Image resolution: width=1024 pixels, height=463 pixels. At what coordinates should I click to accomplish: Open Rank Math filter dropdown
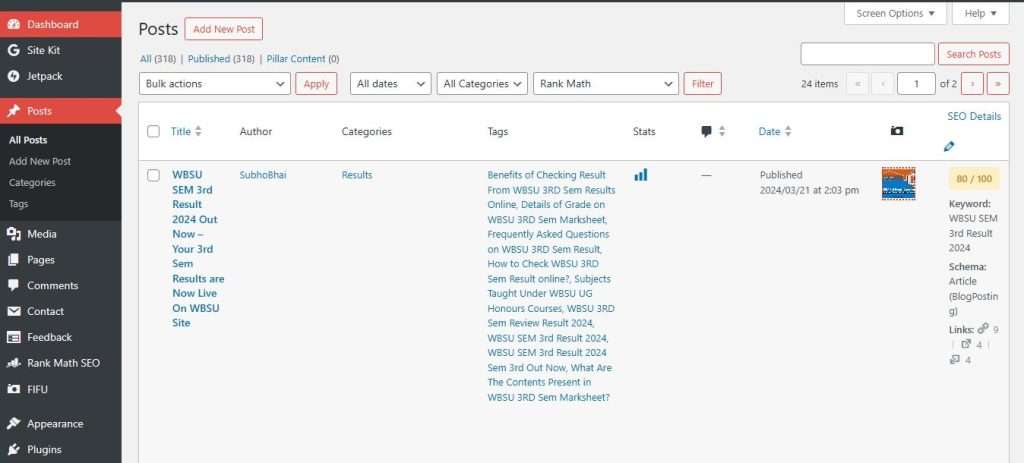pos(606,84)
